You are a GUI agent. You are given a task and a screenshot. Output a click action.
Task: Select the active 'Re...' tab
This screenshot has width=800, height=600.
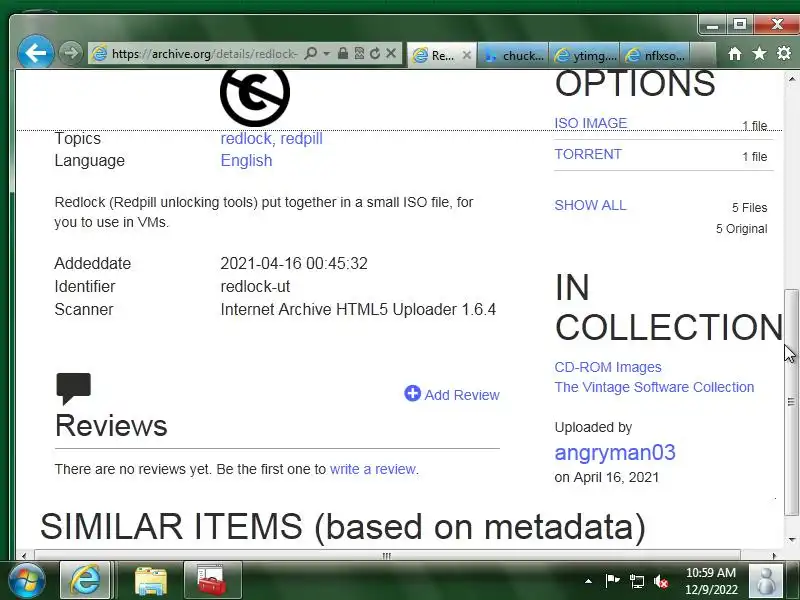[441, 55]
